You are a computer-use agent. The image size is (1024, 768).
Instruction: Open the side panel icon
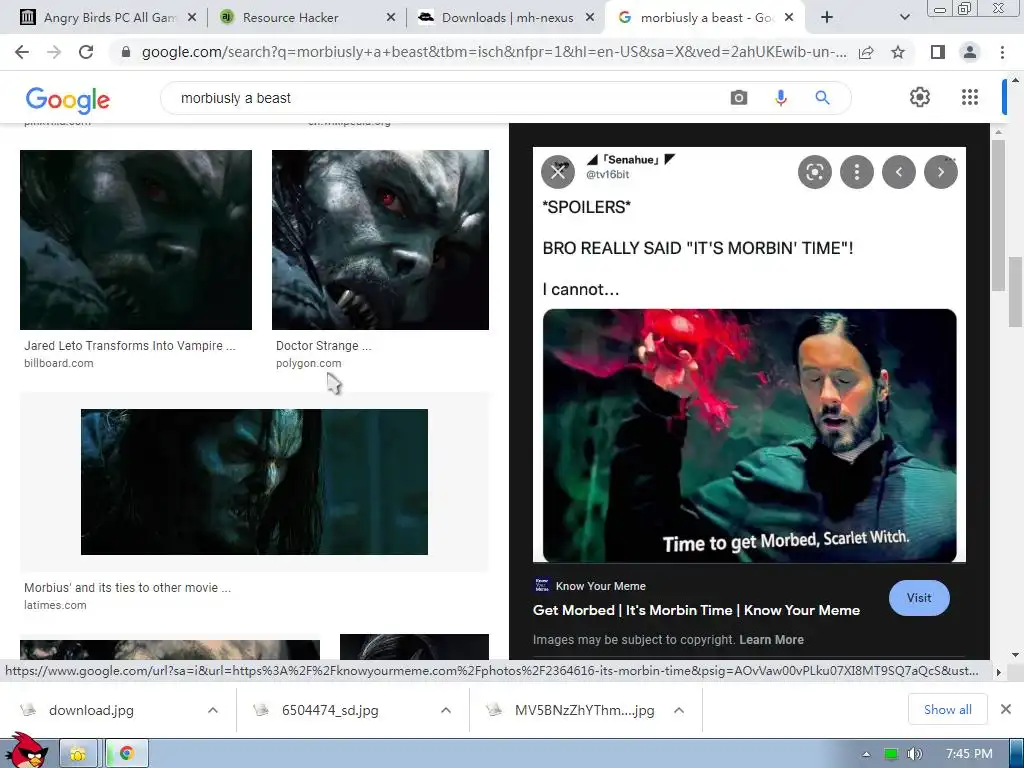tap(938, 52)
